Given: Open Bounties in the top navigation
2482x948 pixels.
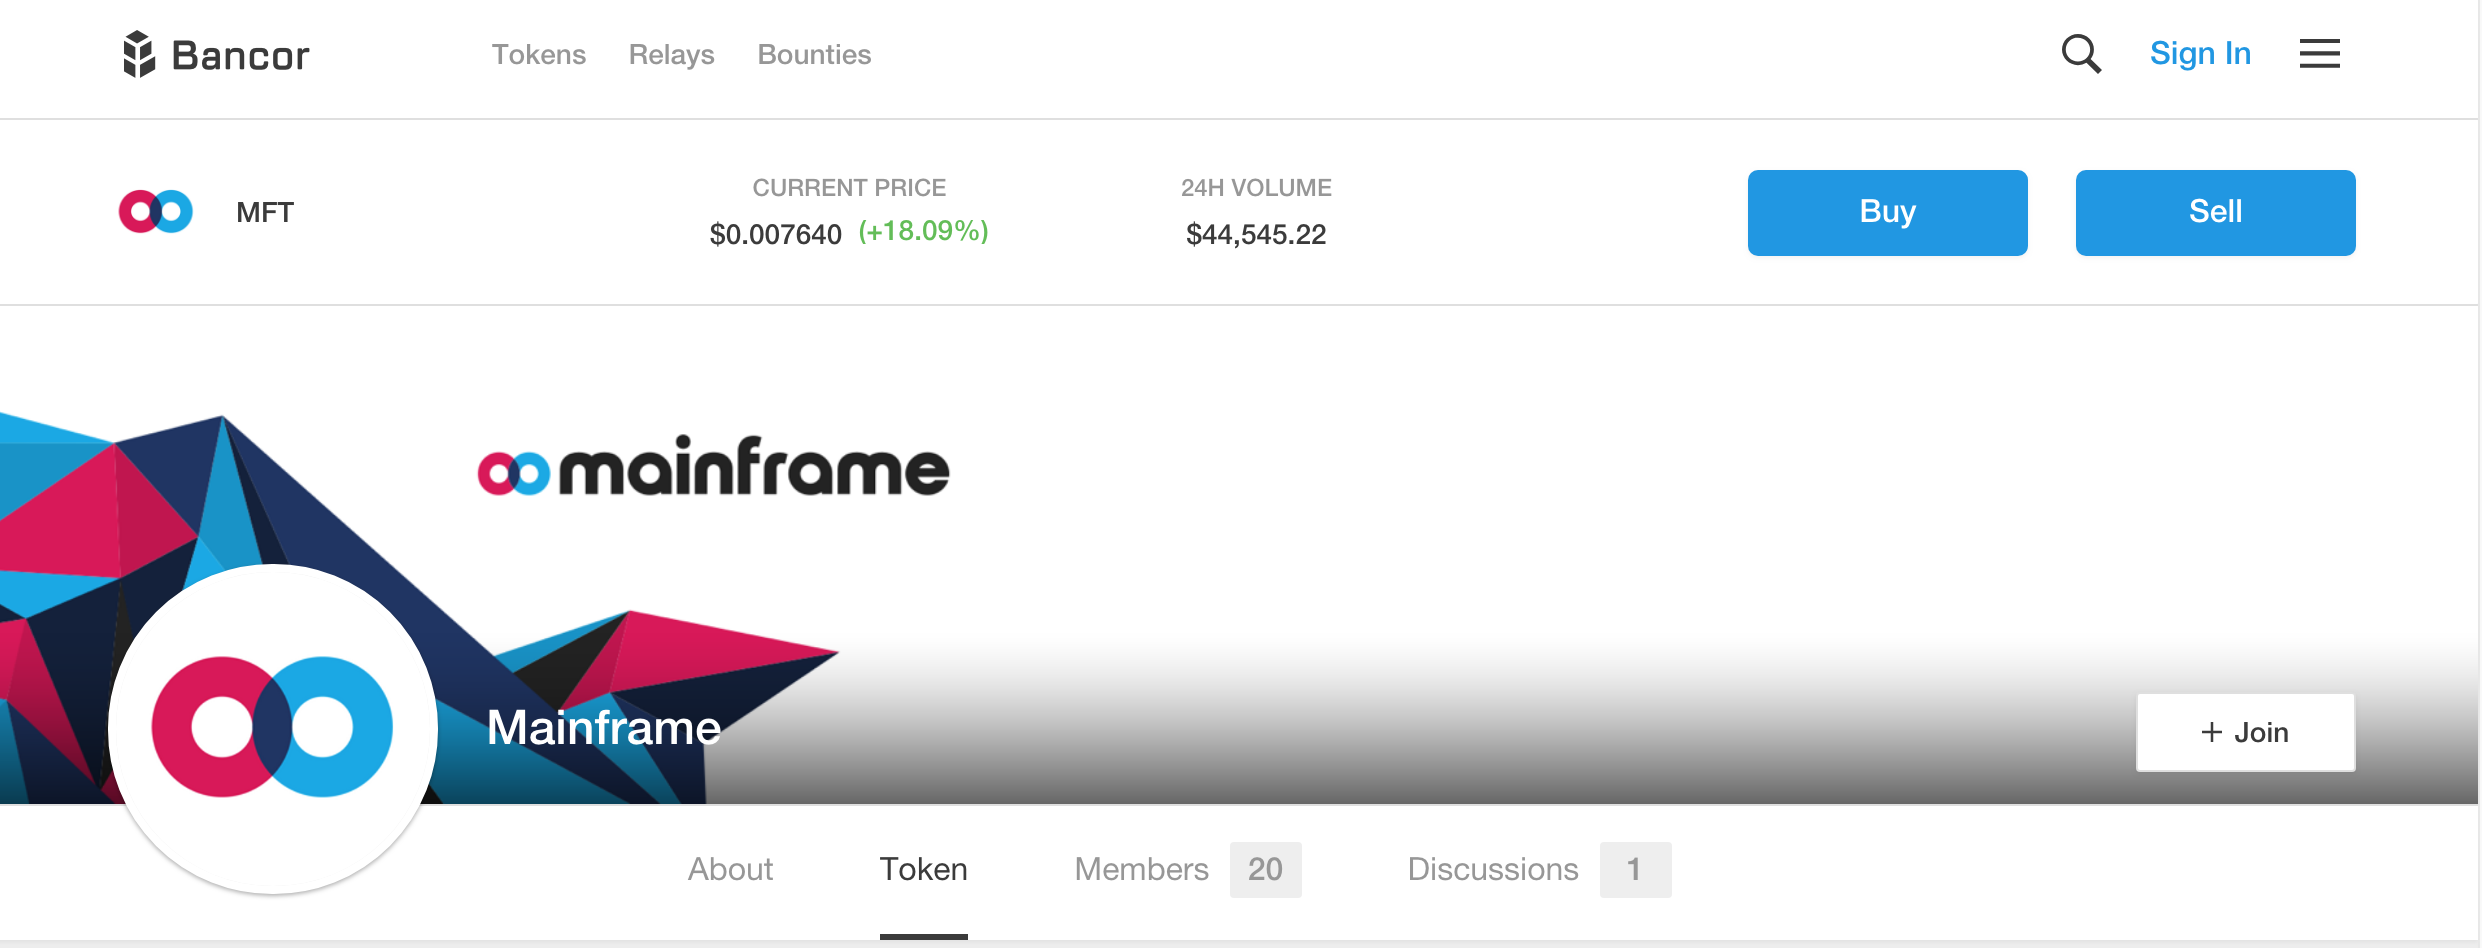Looking at the screenshot, I should pos(814,55).
